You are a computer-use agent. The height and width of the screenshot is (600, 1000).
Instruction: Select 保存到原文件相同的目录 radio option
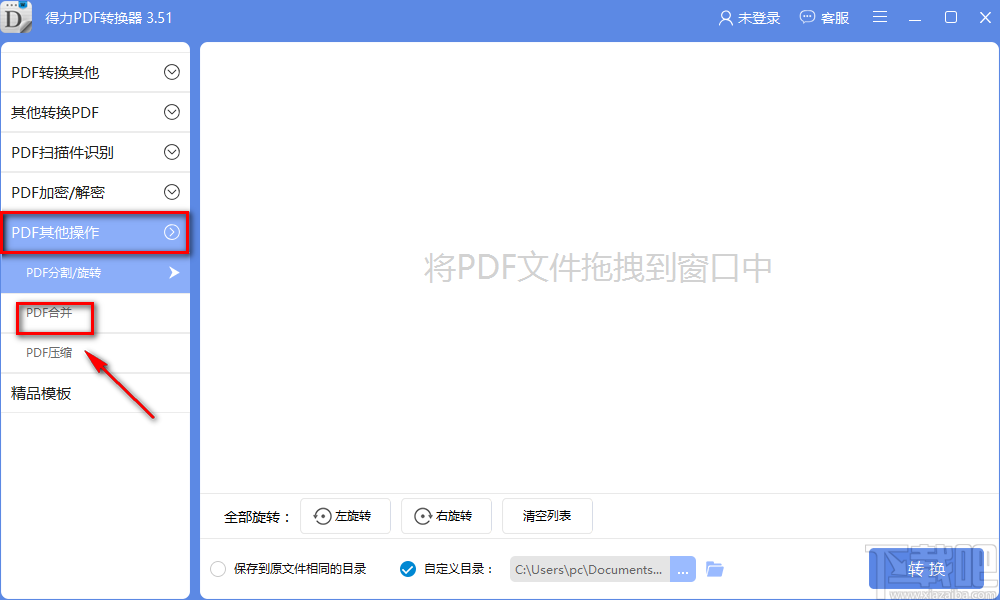click(218, 569)
